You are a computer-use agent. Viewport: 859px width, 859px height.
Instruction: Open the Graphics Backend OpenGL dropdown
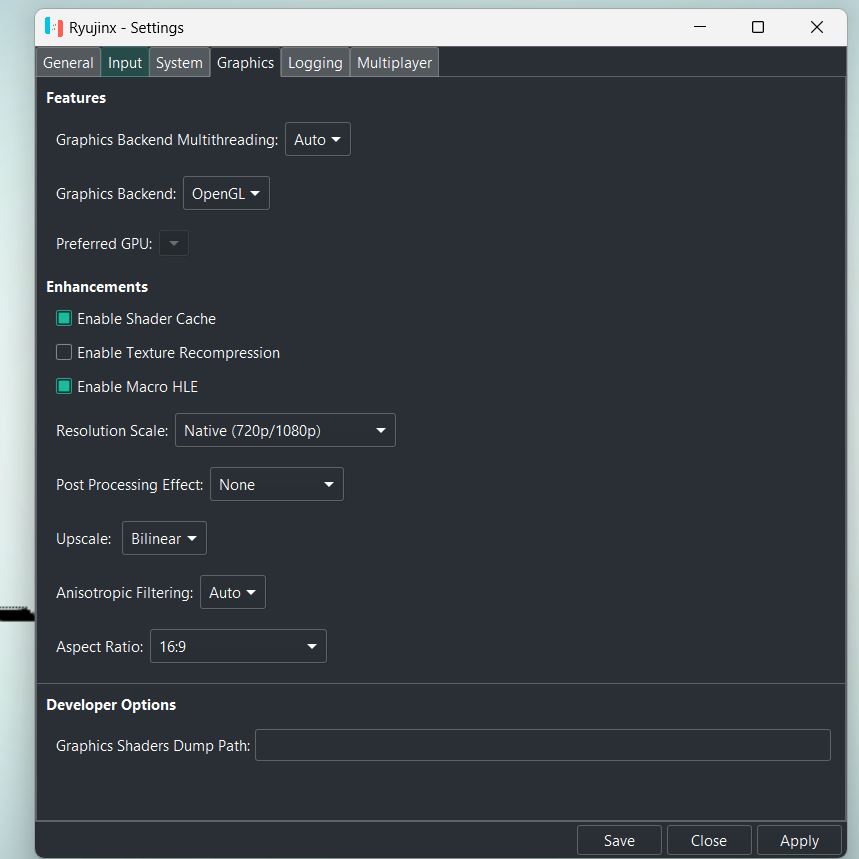pyautogui.click(x=226, y=194)
